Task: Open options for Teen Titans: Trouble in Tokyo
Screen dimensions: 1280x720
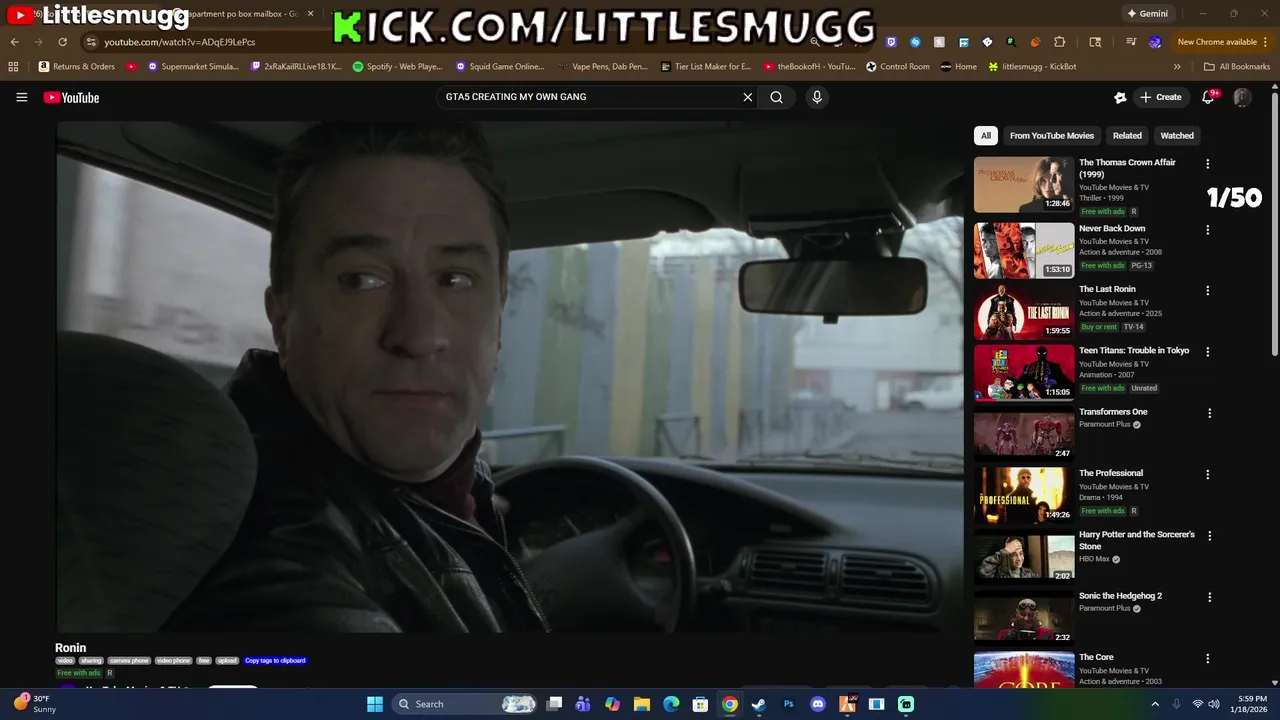Action: tap(1207, 352)
